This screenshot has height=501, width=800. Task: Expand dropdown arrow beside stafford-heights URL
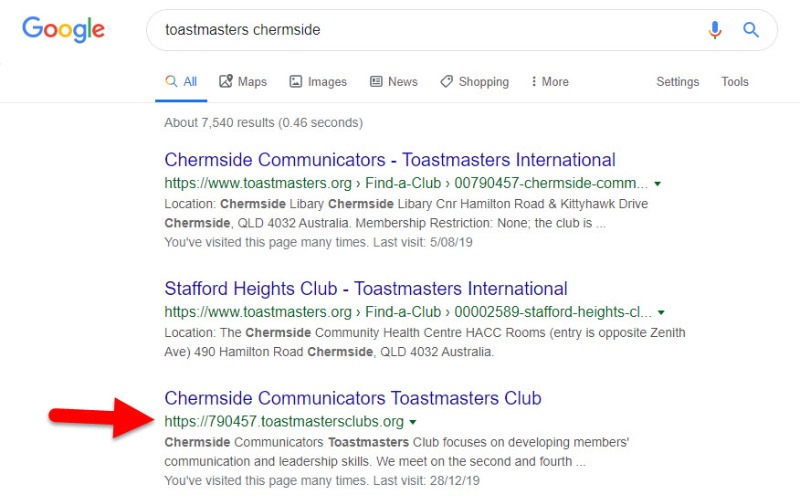[x=661, y=312]
